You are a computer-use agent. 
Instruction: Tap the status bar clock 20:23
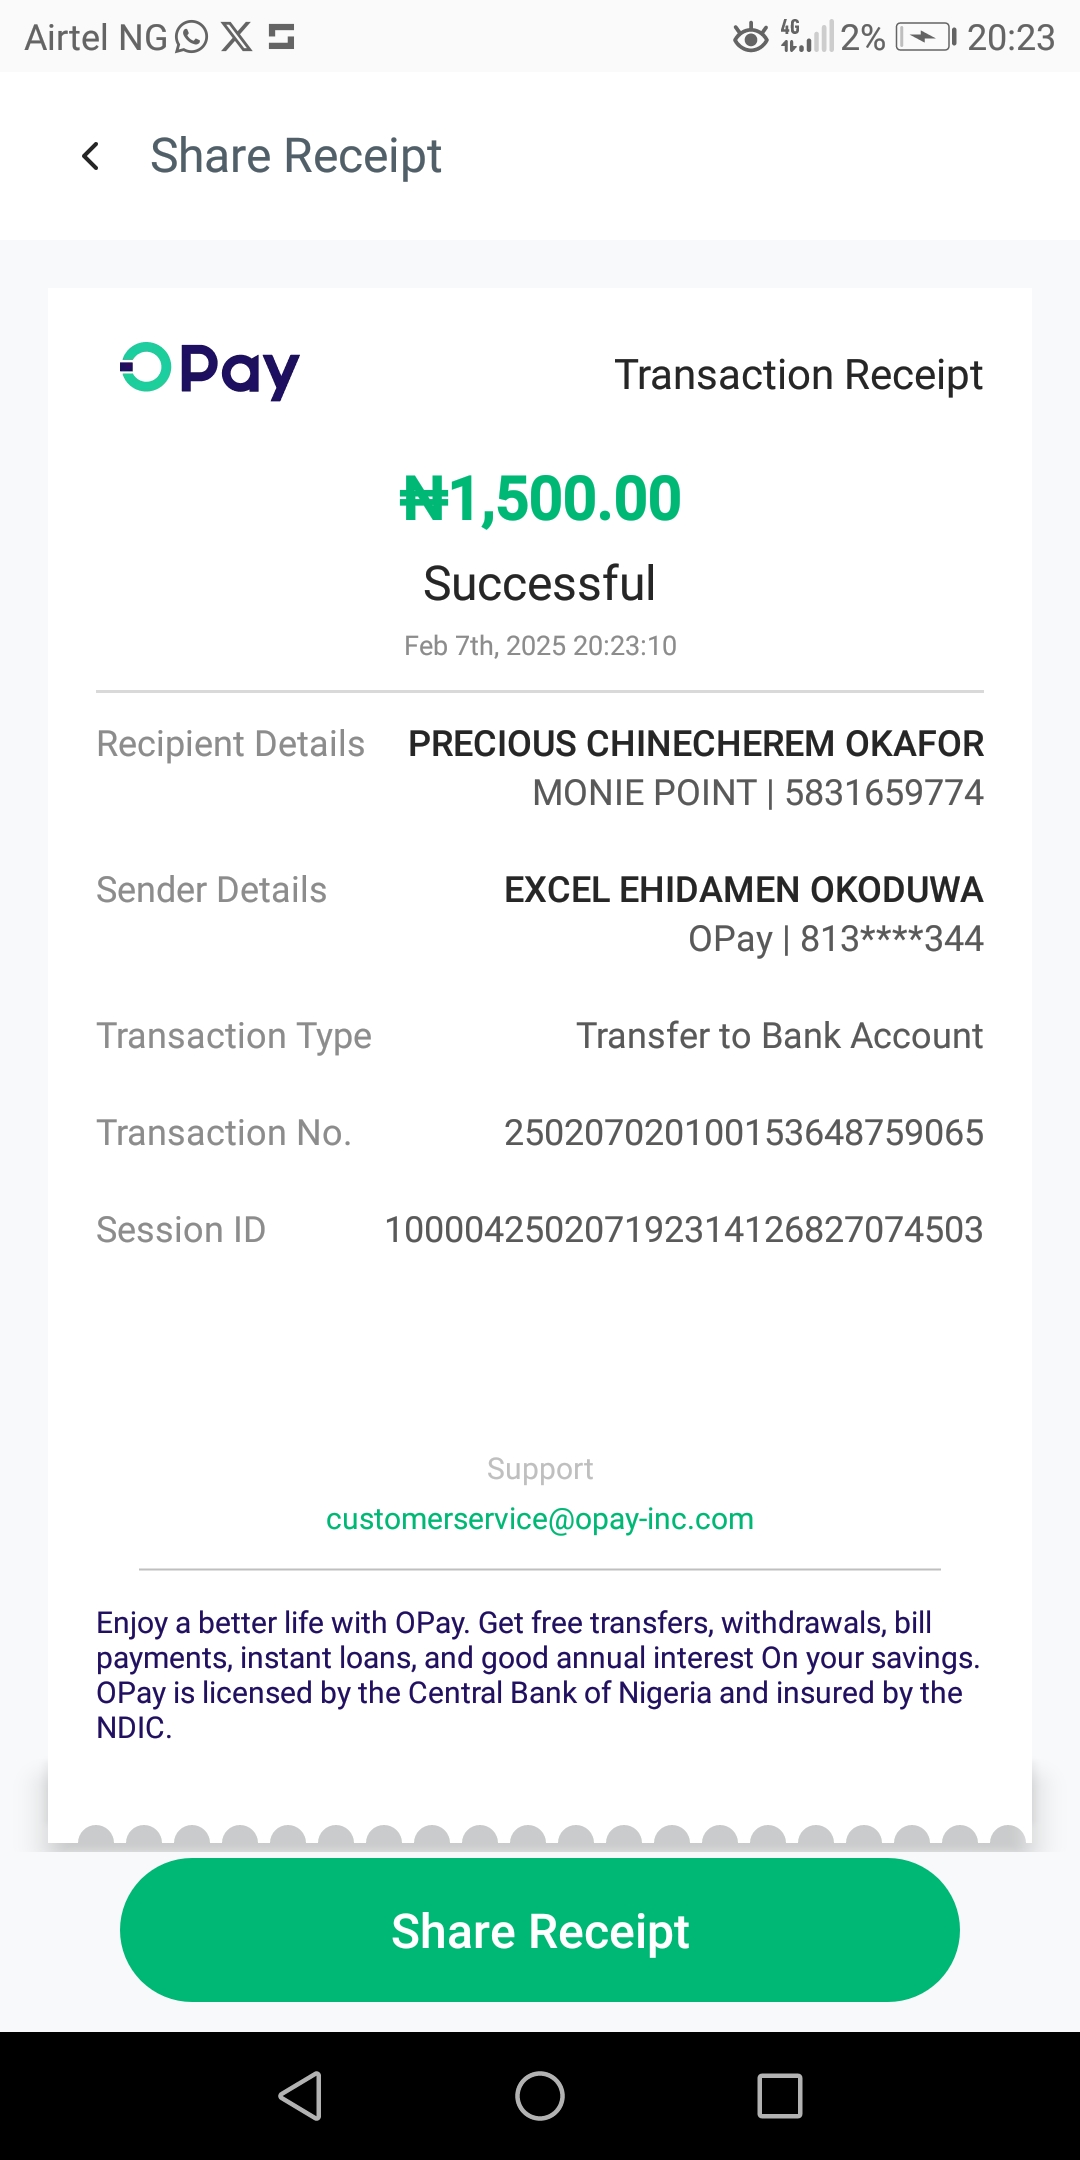(x=1010, y=38)
